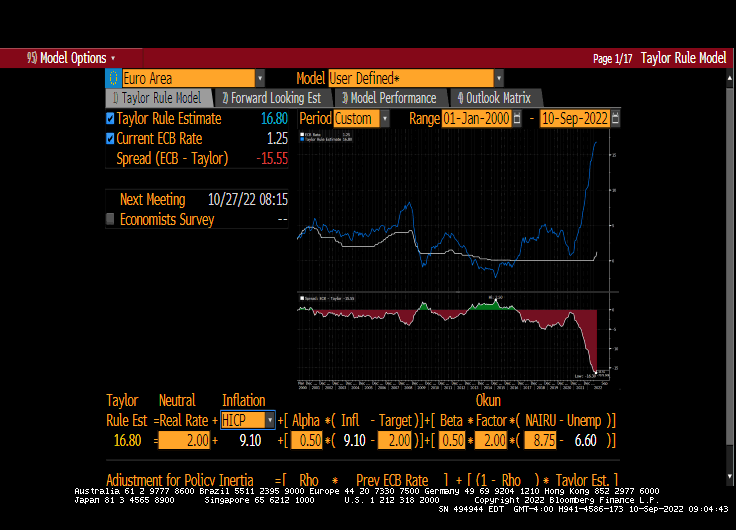The image size is (736, 530).
Task: Open the HICP inflation measure dropdown
Action: [x=270, y=420]
